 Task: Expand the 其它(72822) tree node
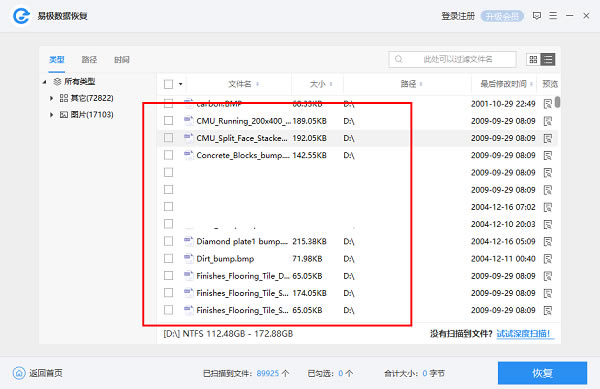pyautogui.click(x=51, y=98)
